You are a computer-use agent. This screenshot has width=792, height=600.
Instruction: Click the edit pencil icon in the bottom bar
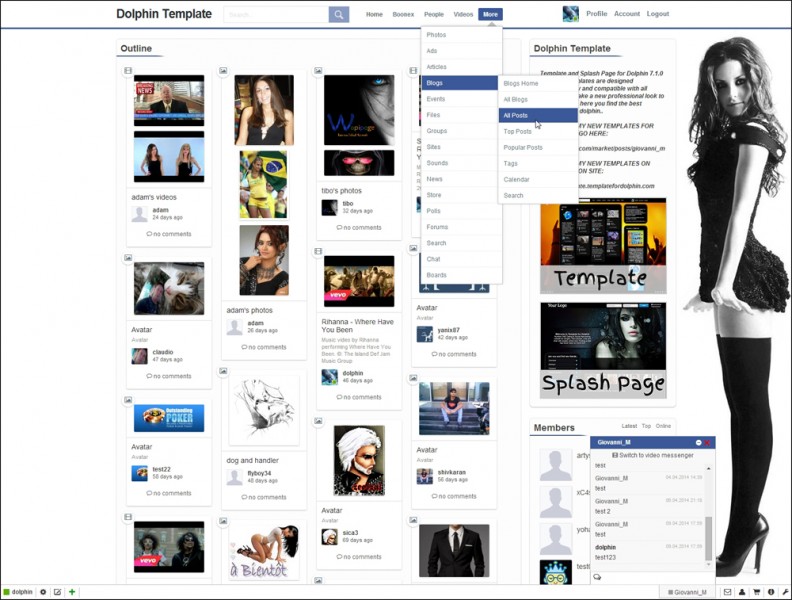coord(58,592)
